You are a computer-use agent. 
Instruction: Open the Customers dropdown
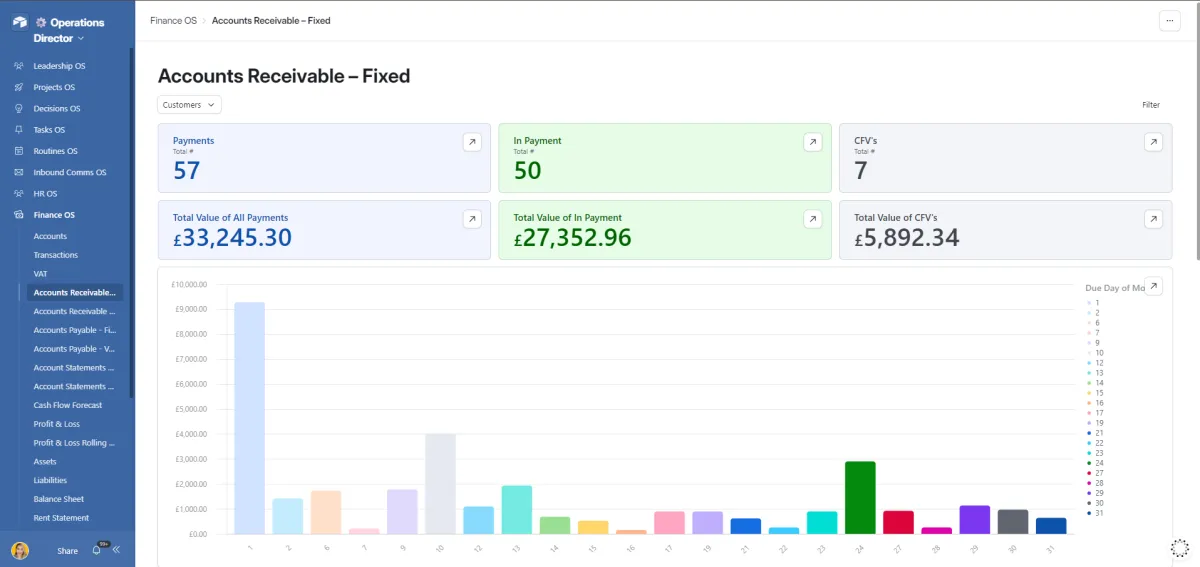(189, 105)
